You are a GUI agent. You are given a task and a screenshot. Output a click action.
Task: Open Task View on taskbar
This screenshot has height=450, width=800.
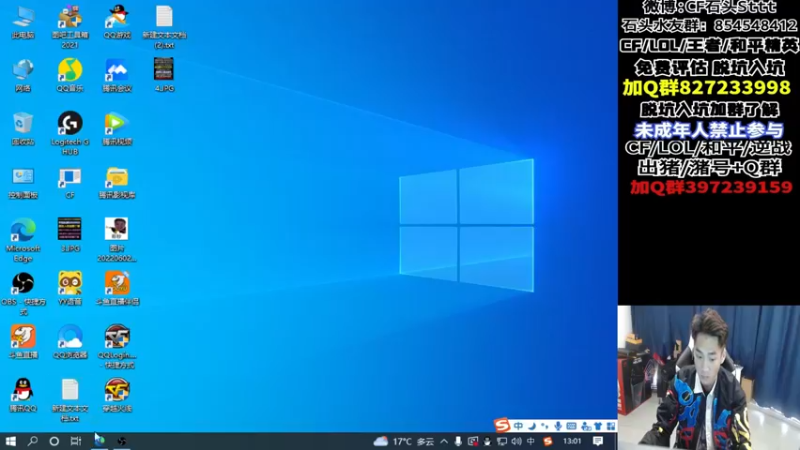[76, 441]
